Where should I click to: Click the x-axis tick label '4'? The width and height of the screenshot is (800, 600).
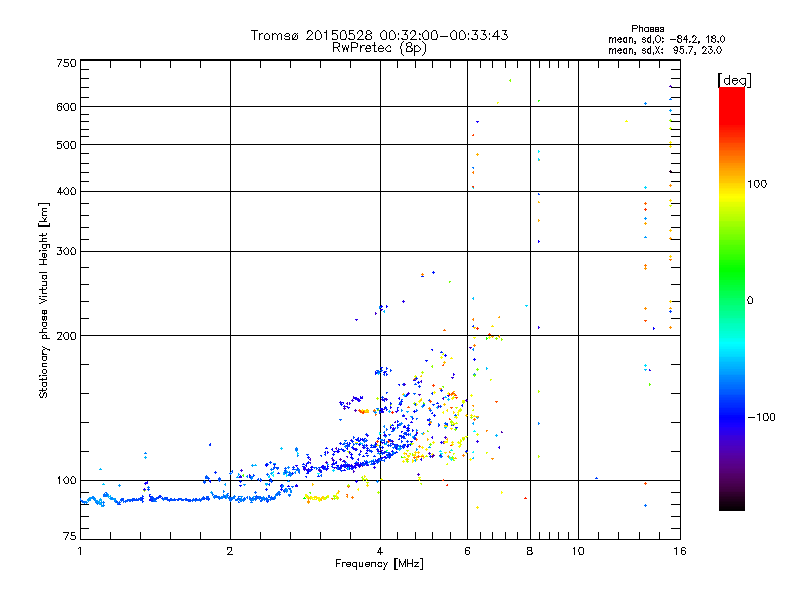380,551
